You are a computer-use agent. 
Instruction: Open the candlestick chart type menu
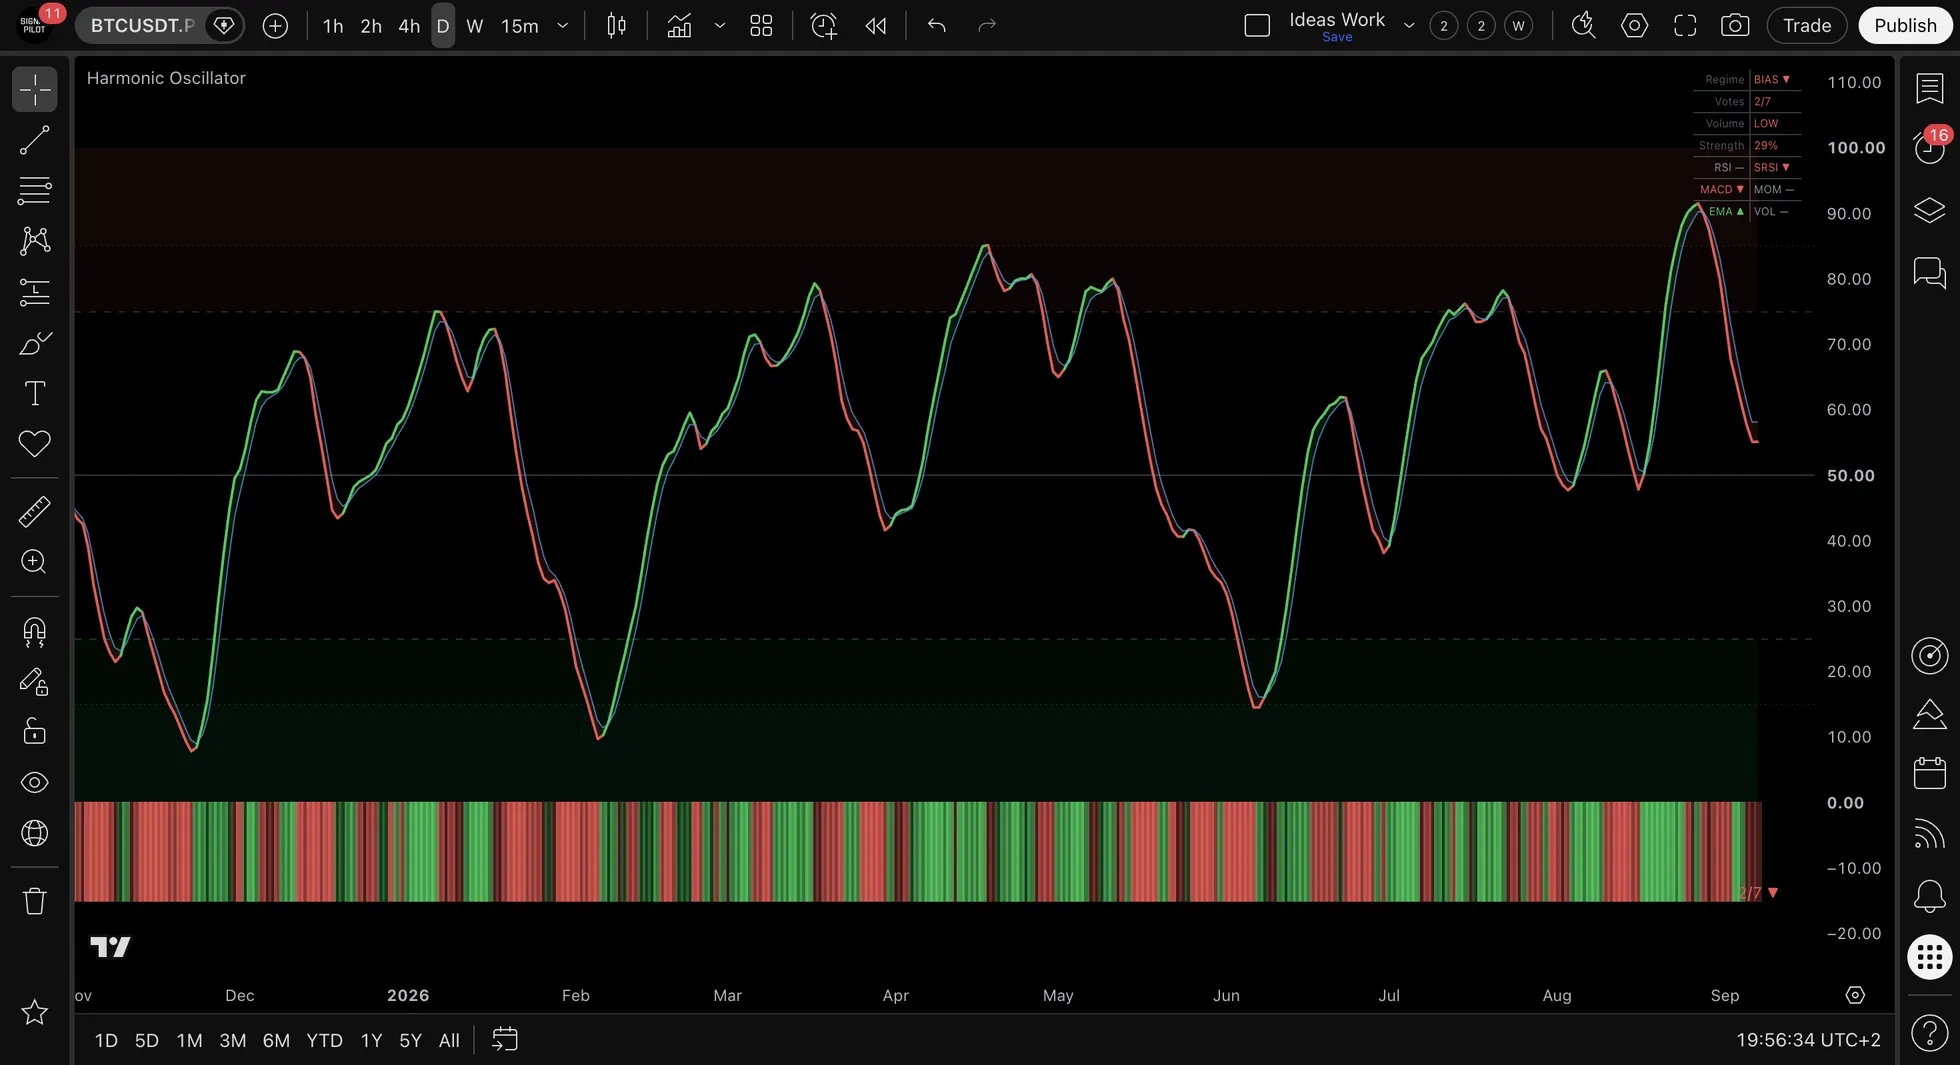(617, 26)
